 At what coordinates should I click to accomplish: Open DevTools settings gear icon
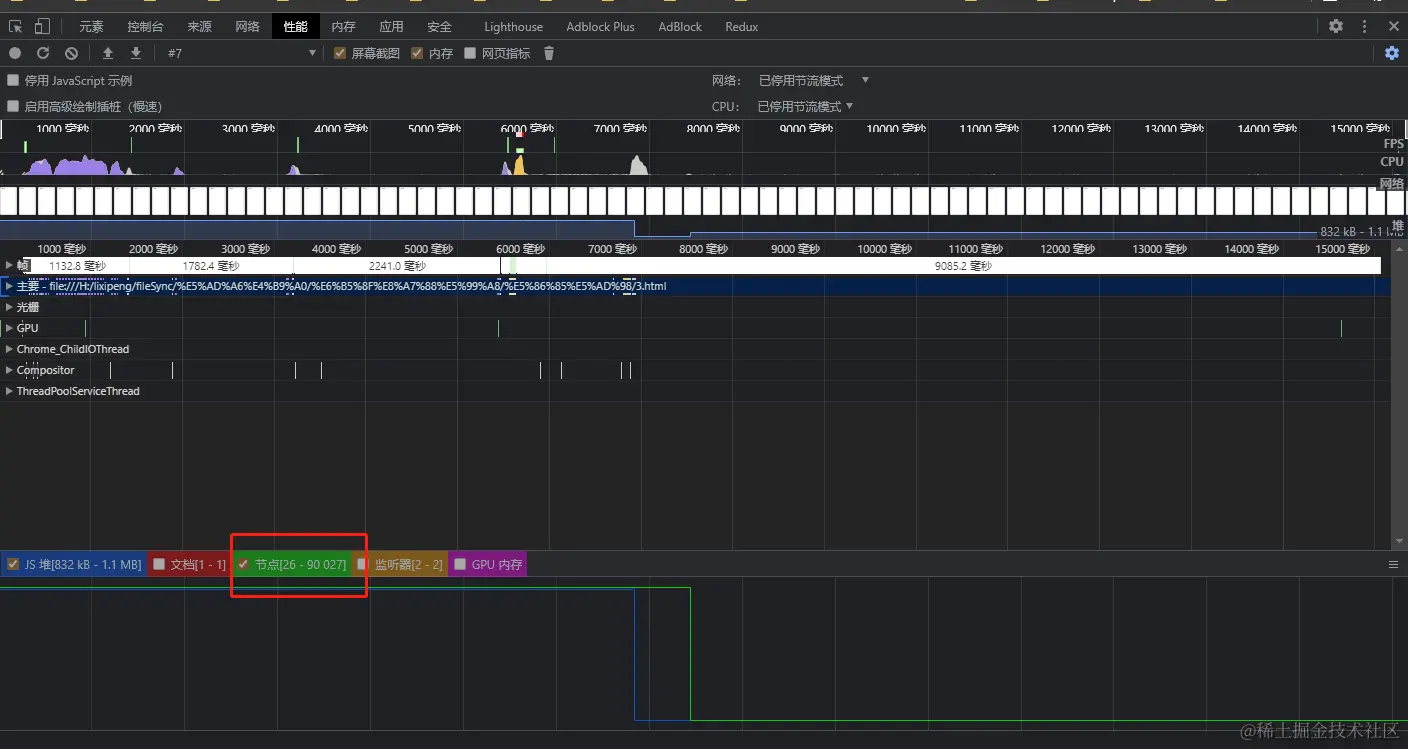1336,27
